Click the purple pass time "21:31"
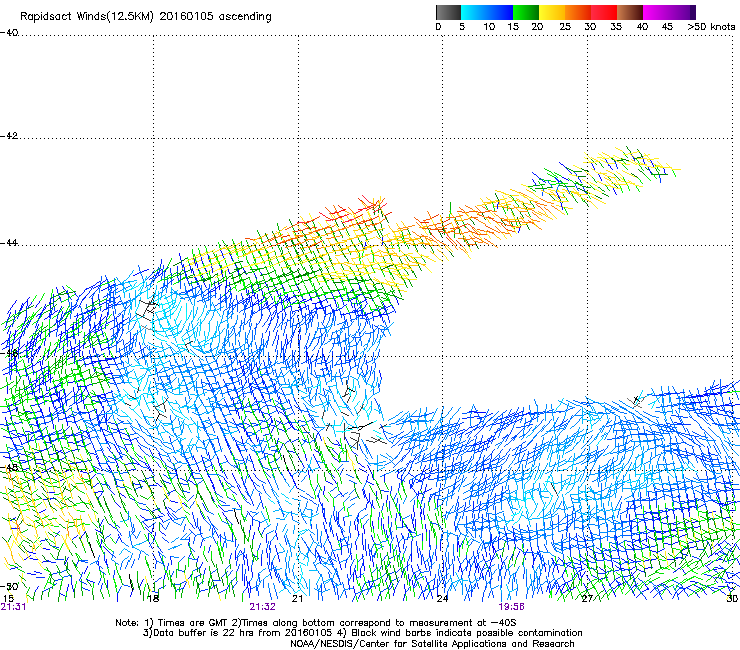This screenshot has height=650, width=740. pos(13,607)
